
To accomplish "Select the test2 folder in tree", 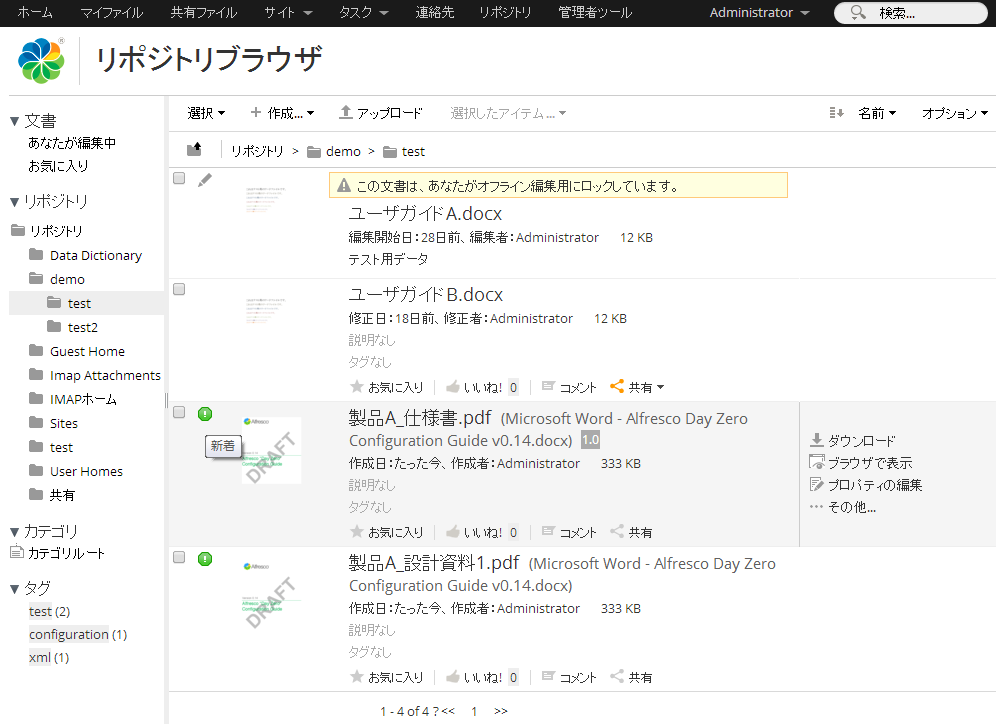I will pyautogui.click(x=83, y=327).
